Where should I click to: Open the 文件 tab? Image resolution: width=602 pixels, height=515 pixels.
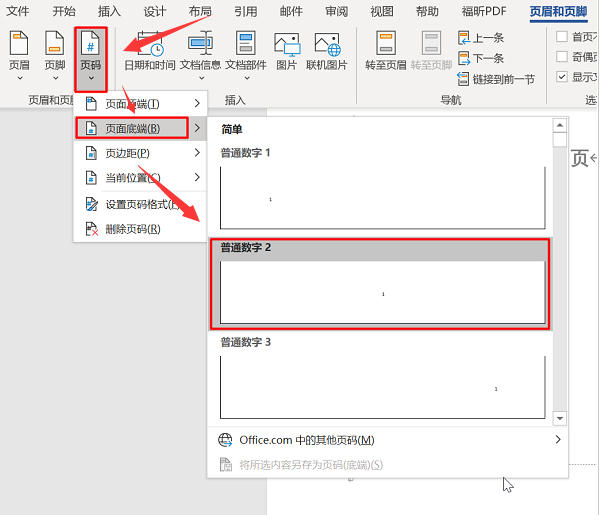18,12
